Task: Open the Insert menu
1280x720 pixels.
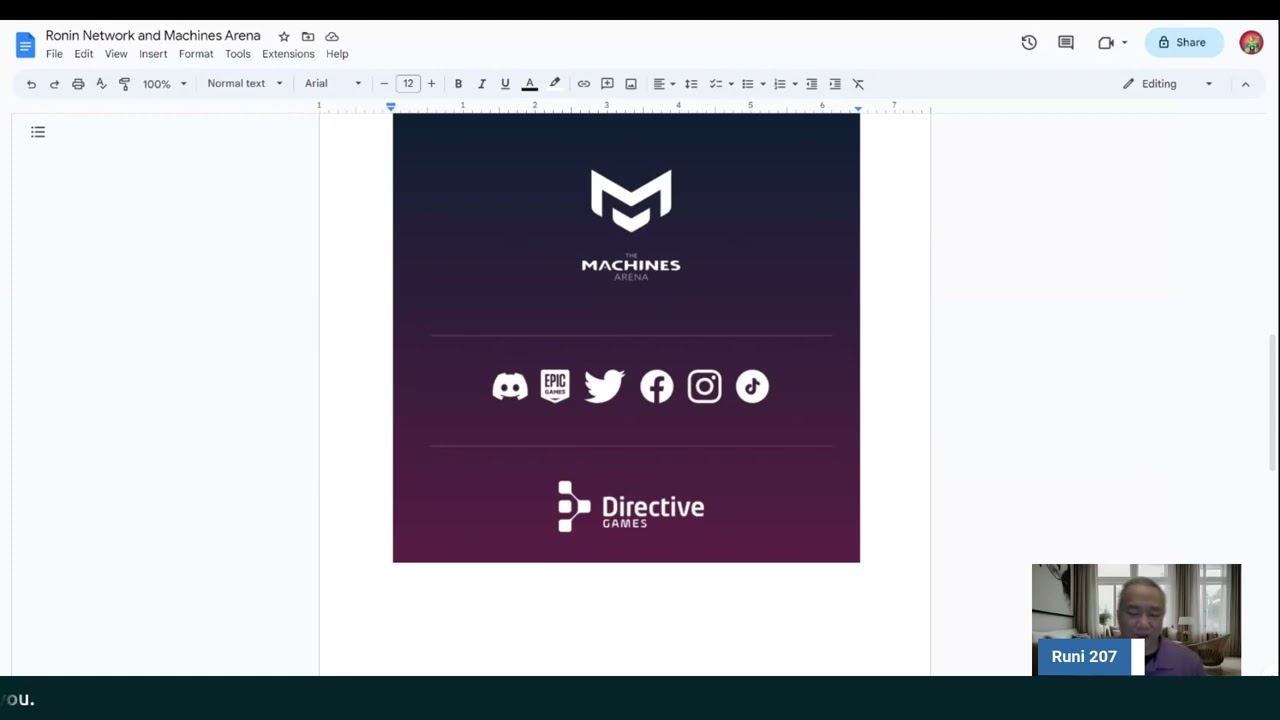Action: click(153, 54)
